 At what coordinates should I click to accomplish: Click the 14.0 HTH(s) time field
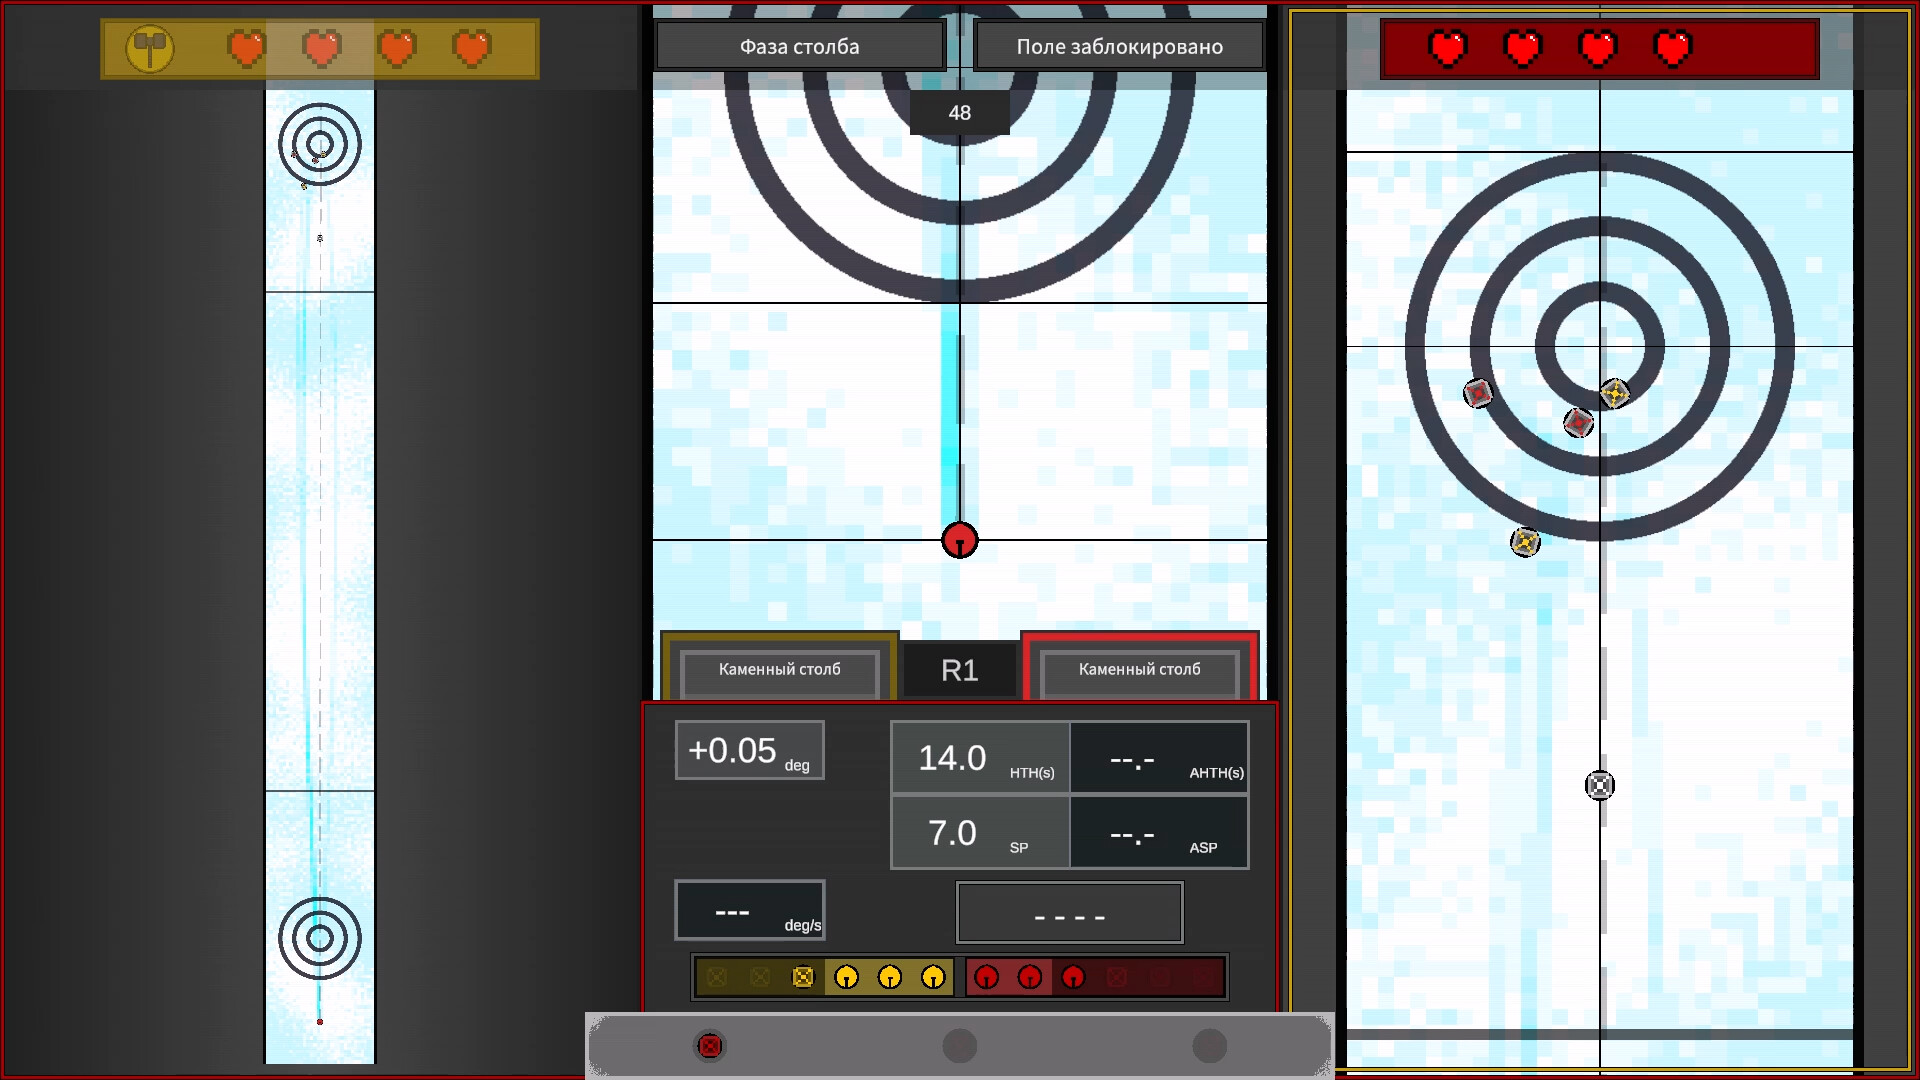980,758
